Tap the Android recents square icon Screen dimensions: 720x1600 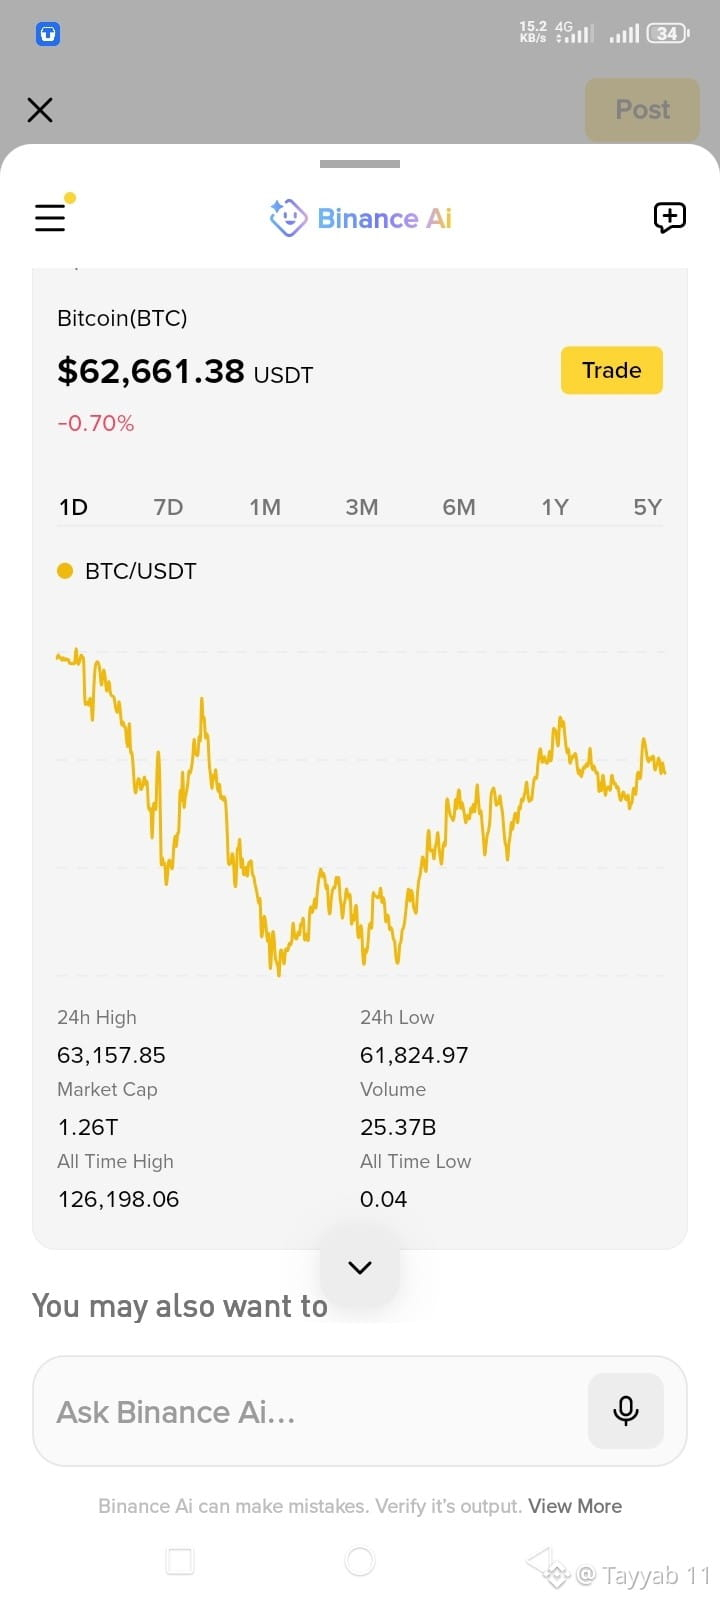coord(180,1561)
